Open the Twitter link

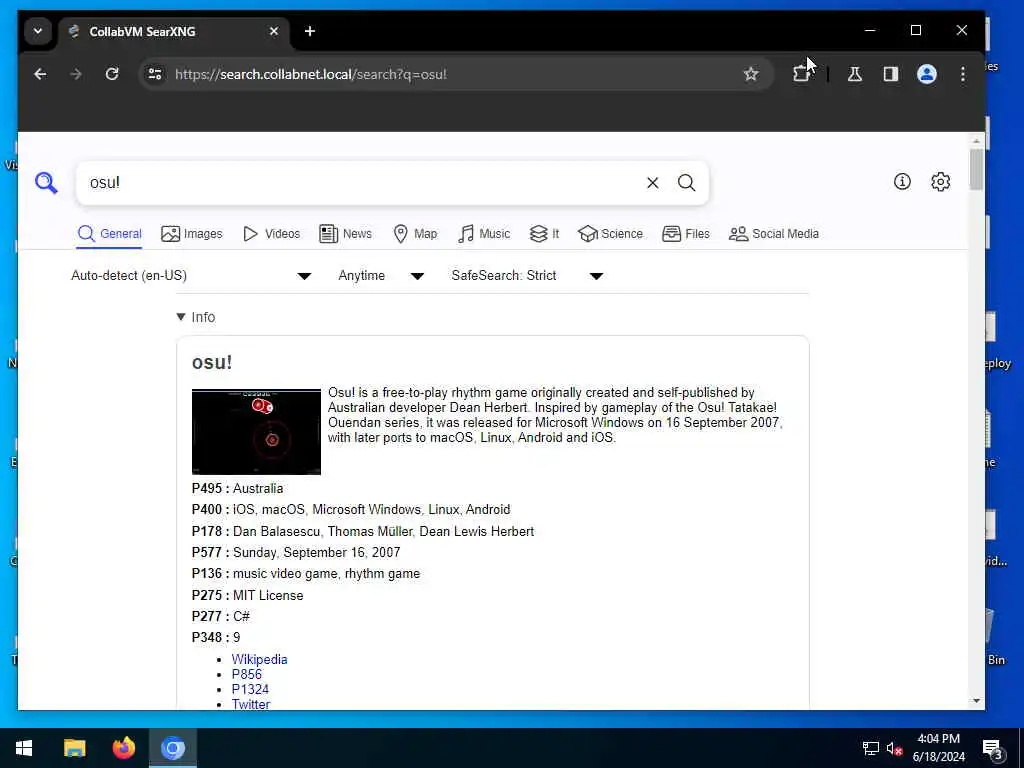251,704
